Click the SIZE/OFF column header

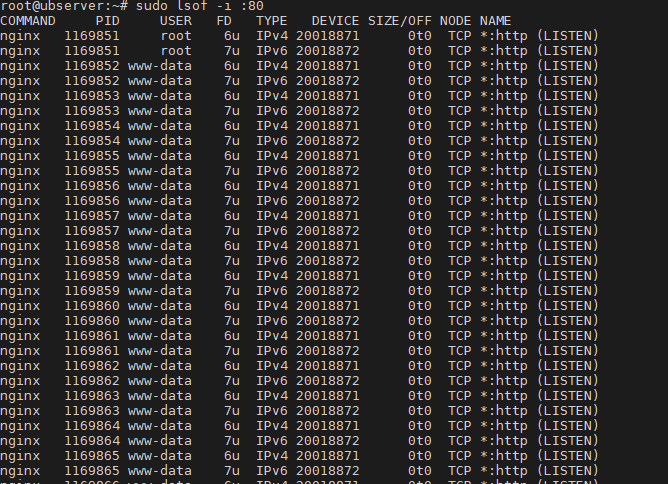point(400,21)
